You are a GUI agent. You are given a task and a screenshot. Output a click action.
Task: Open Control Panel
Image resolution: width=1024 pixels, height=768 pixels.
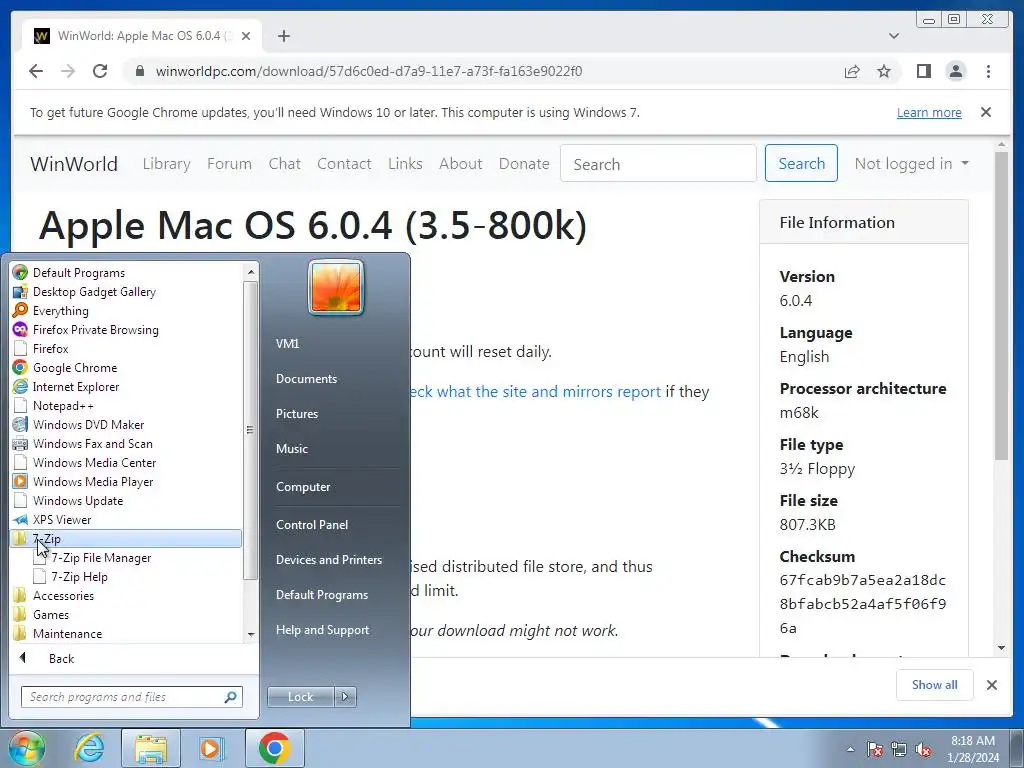312,524
